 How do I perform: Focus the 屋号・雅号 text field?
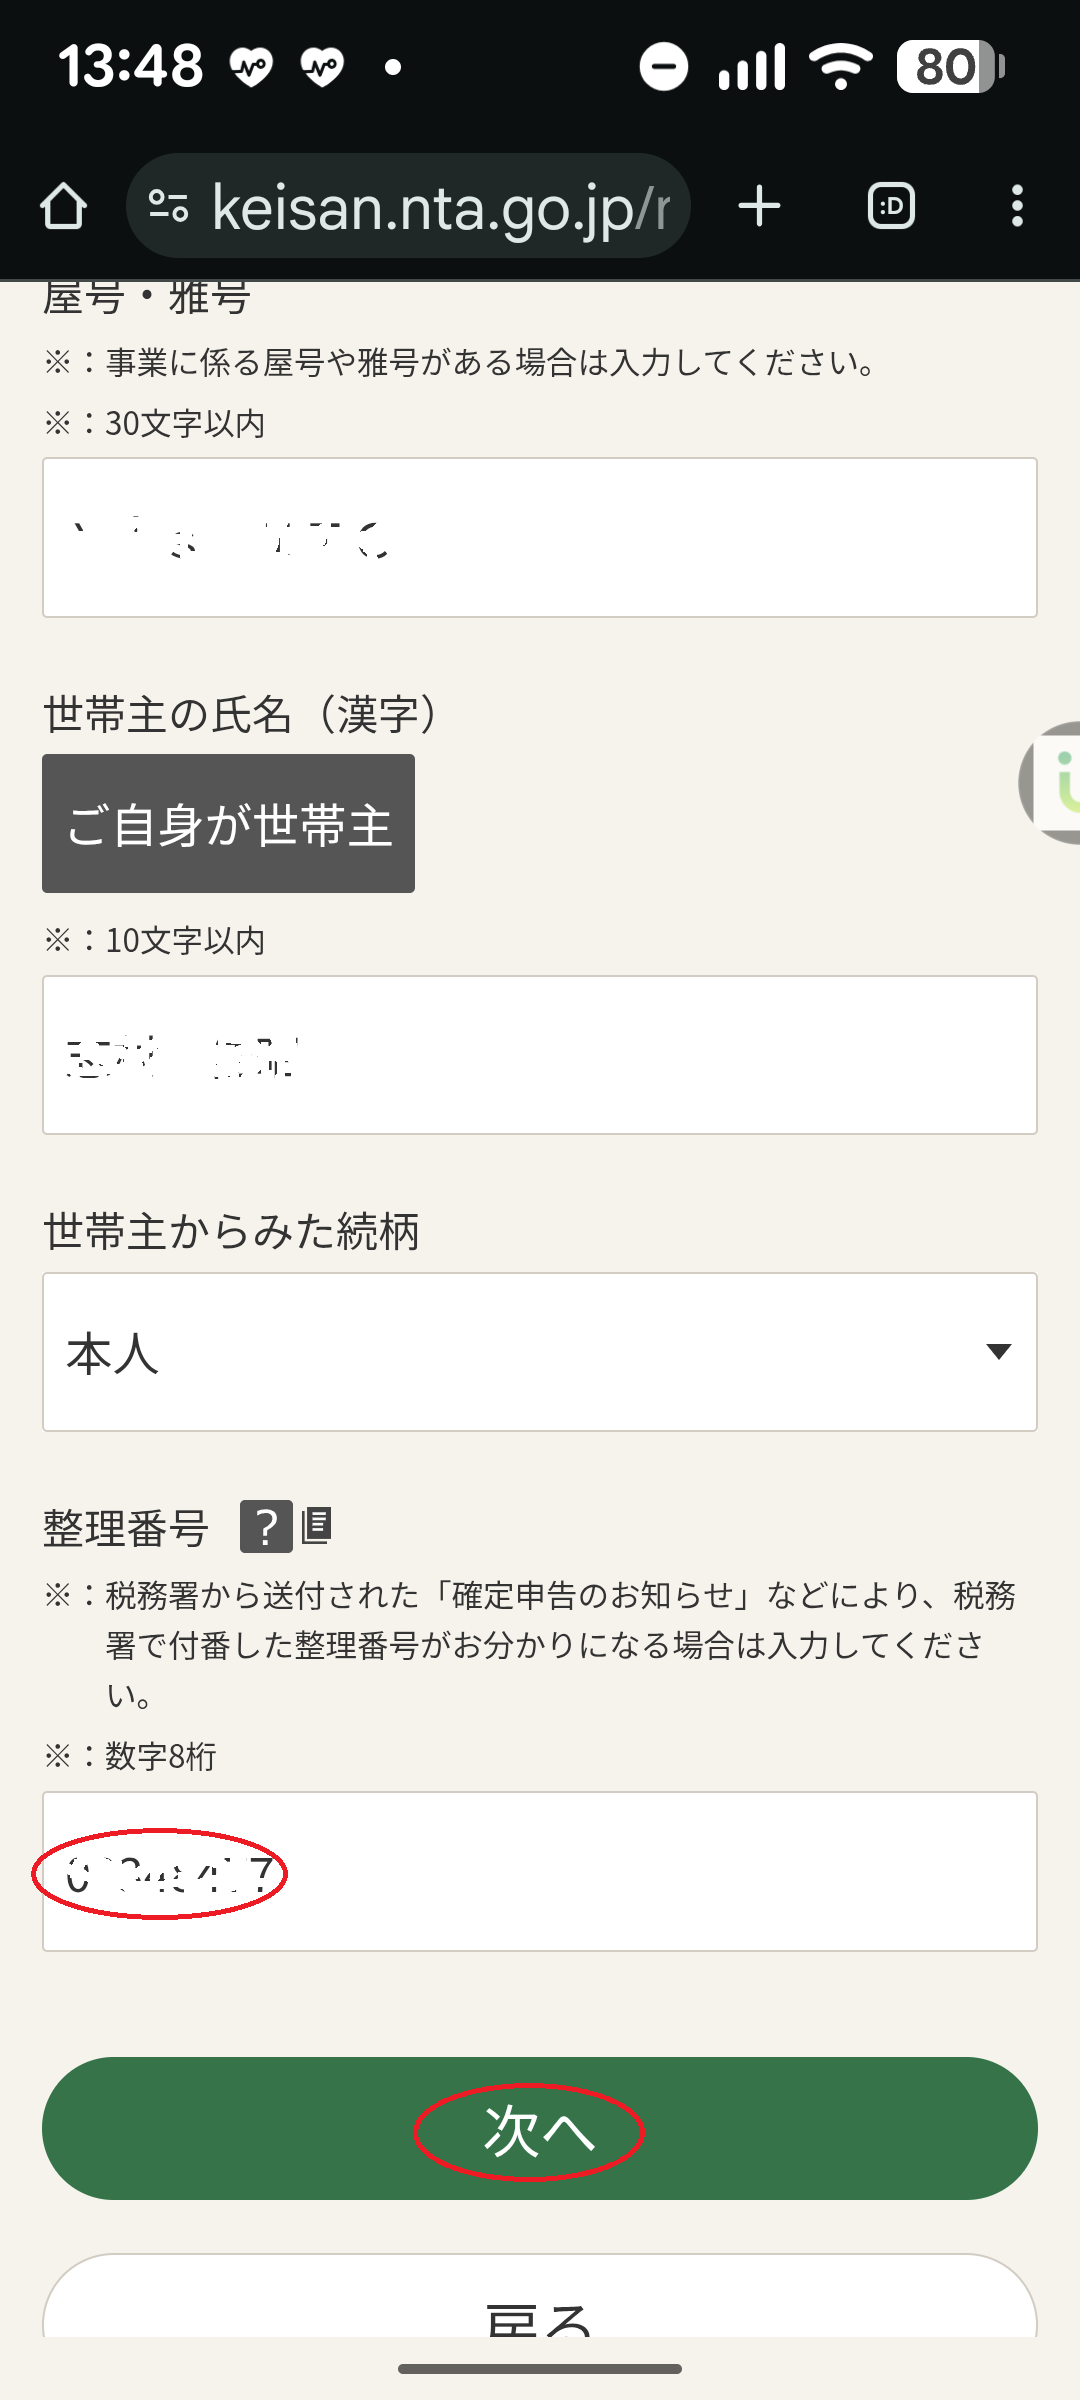point(540,538)
